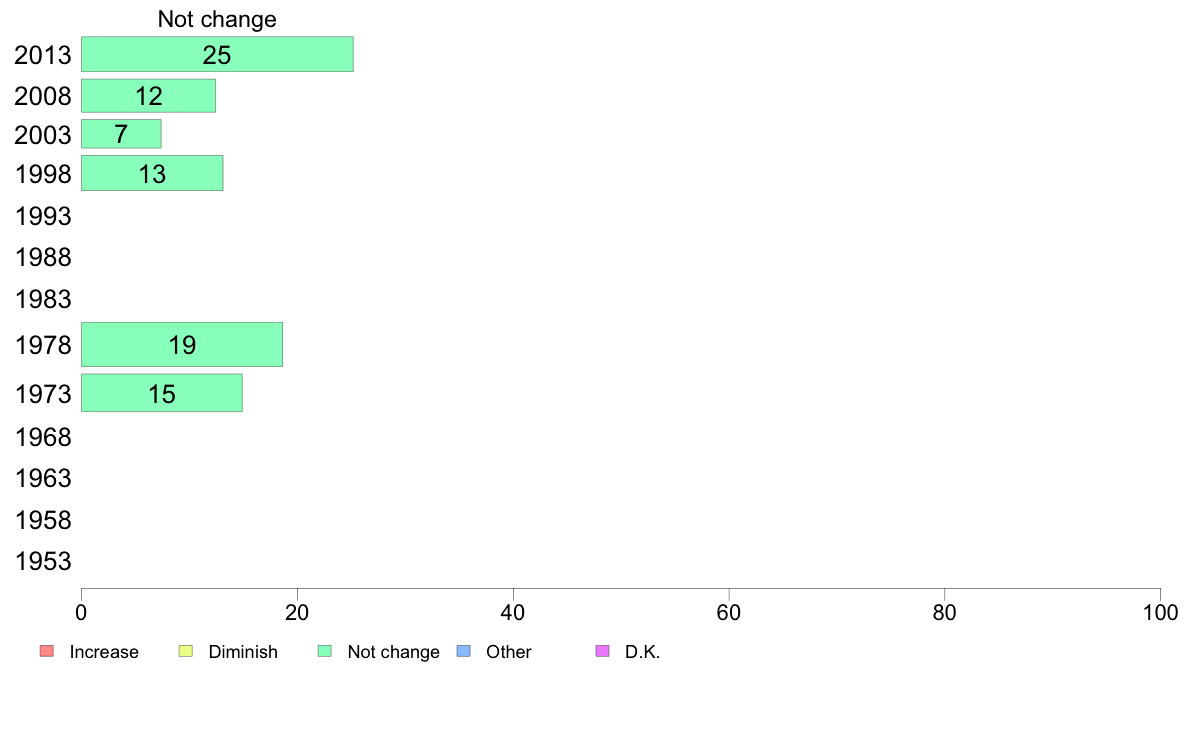Click the pink D.K. legend swatch
This screenshot has height=736, width=1188.
click(x=603, y=651)
